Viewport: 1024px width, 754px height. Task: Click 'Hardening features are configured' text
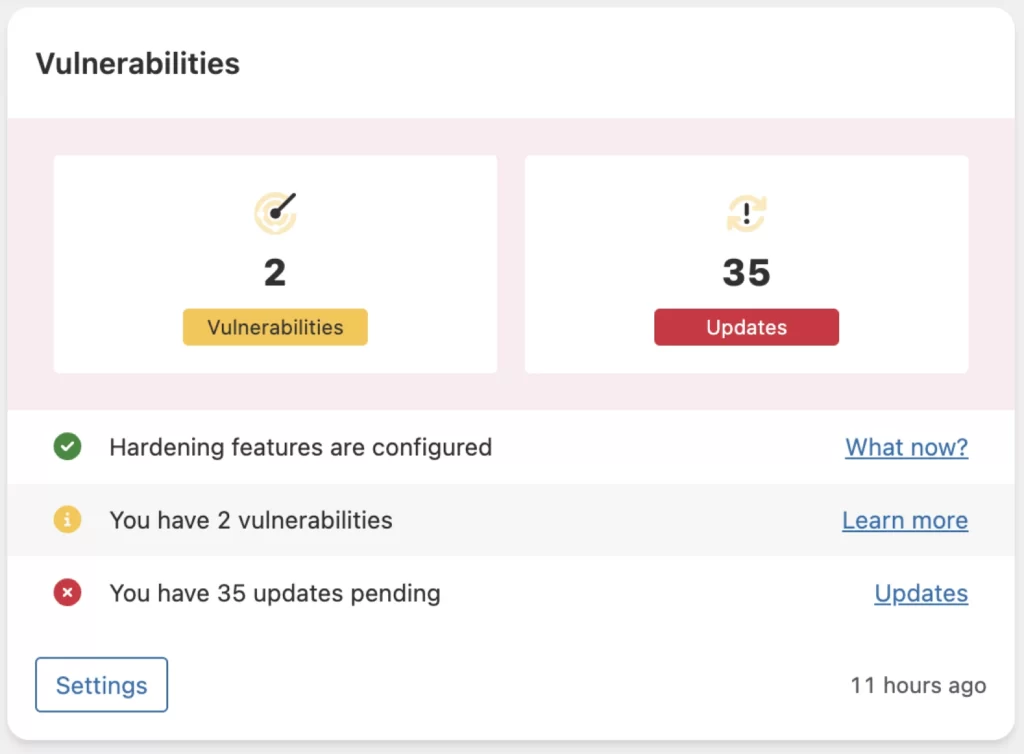(x=300, y=447)
